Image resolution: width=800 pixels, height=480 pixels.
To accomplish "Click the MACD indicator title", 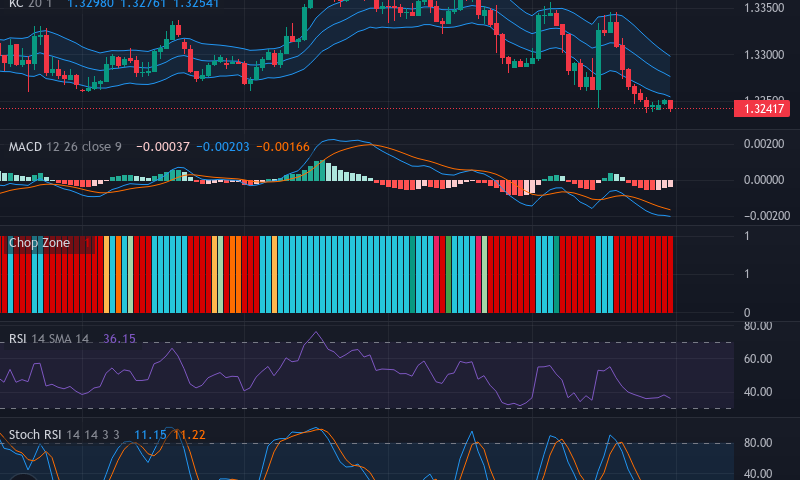I will (x=25, y=147).
